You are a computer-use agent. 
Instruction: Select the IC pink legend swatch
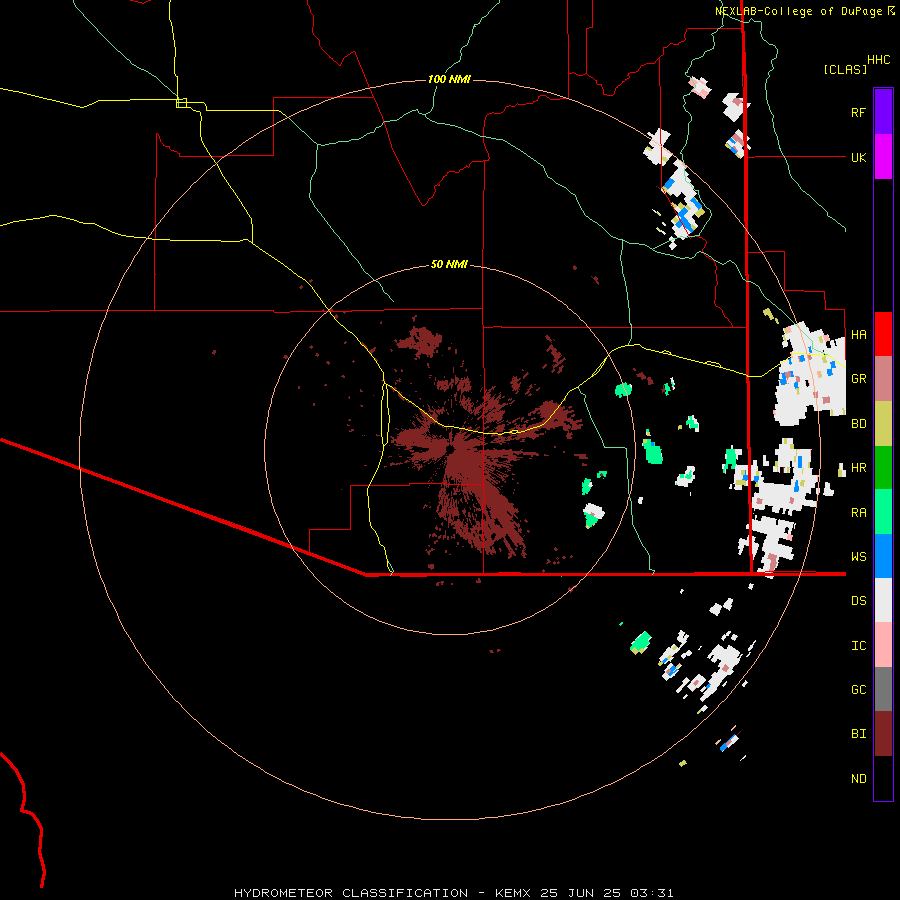click(x=883, y=645)
